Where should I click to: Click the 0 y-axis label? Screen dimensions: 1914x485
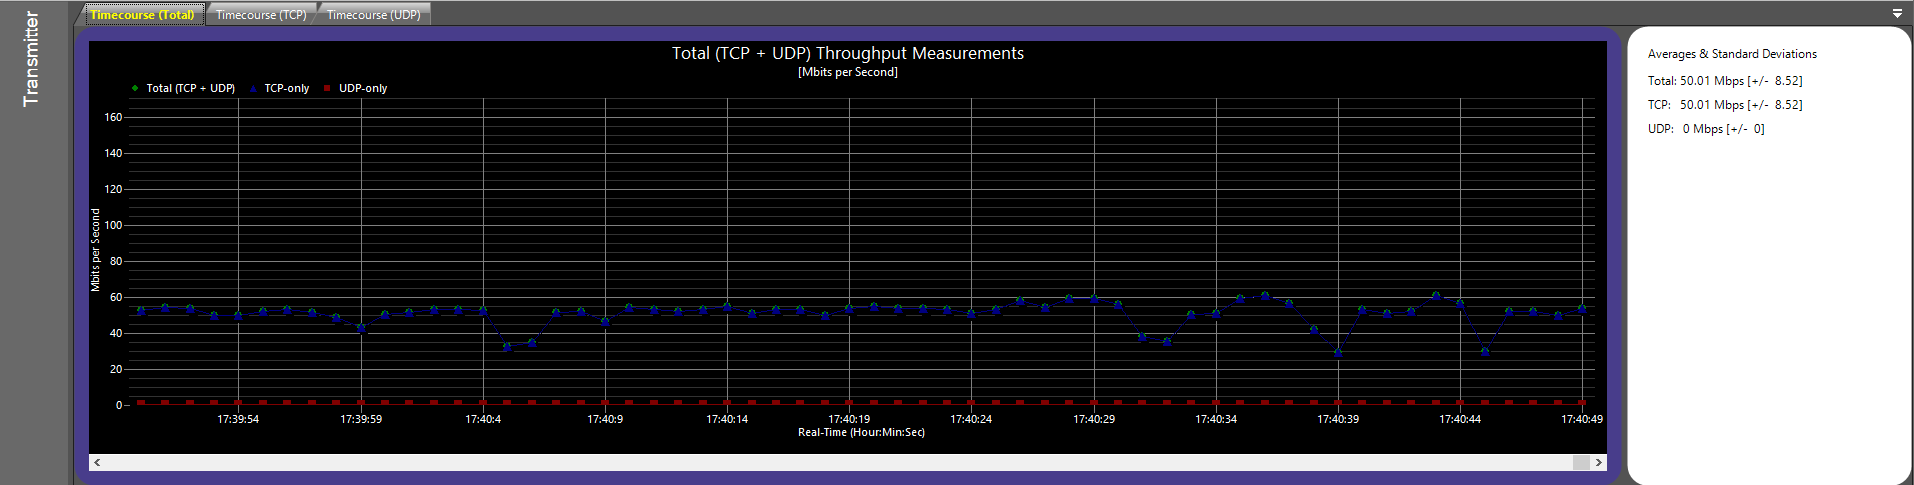(x=119, y=405)
